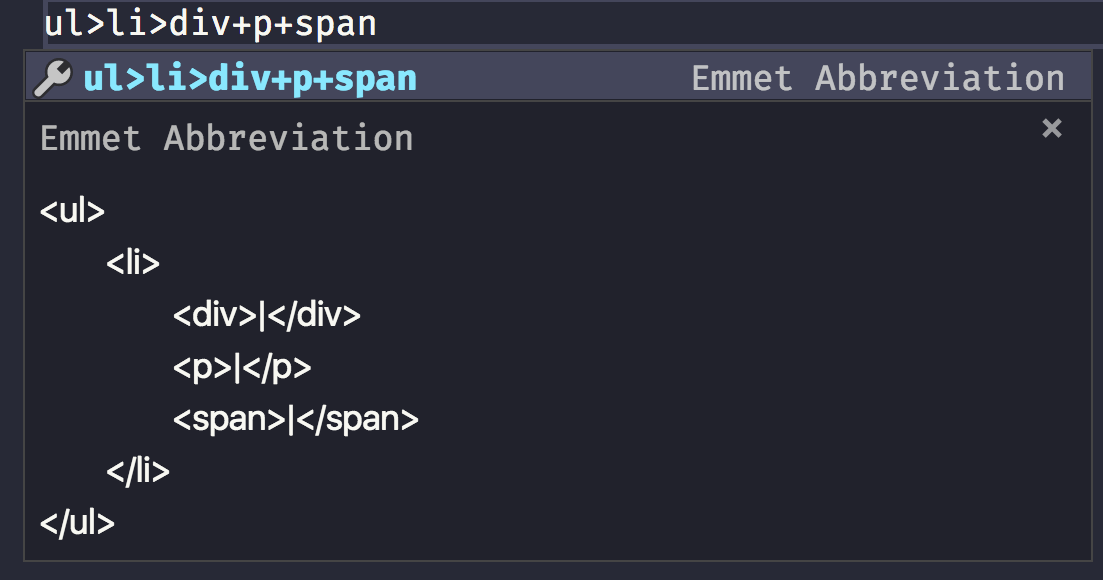Image resolution: width=1103 pixels, height=580 pixels.
Task: Click the dark area below the popup
Action: click(x=550, y=570)
